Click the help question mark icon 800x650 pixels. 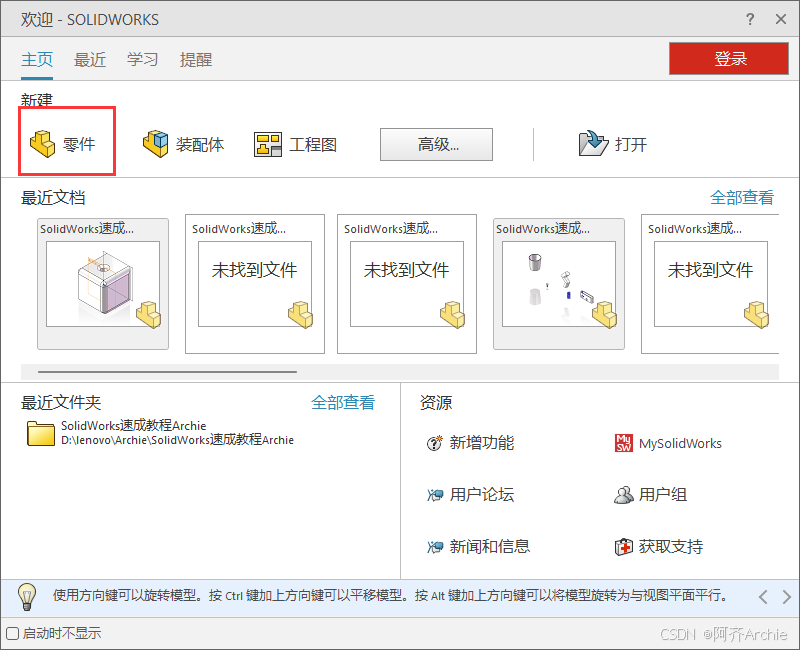tap(749, 19)
